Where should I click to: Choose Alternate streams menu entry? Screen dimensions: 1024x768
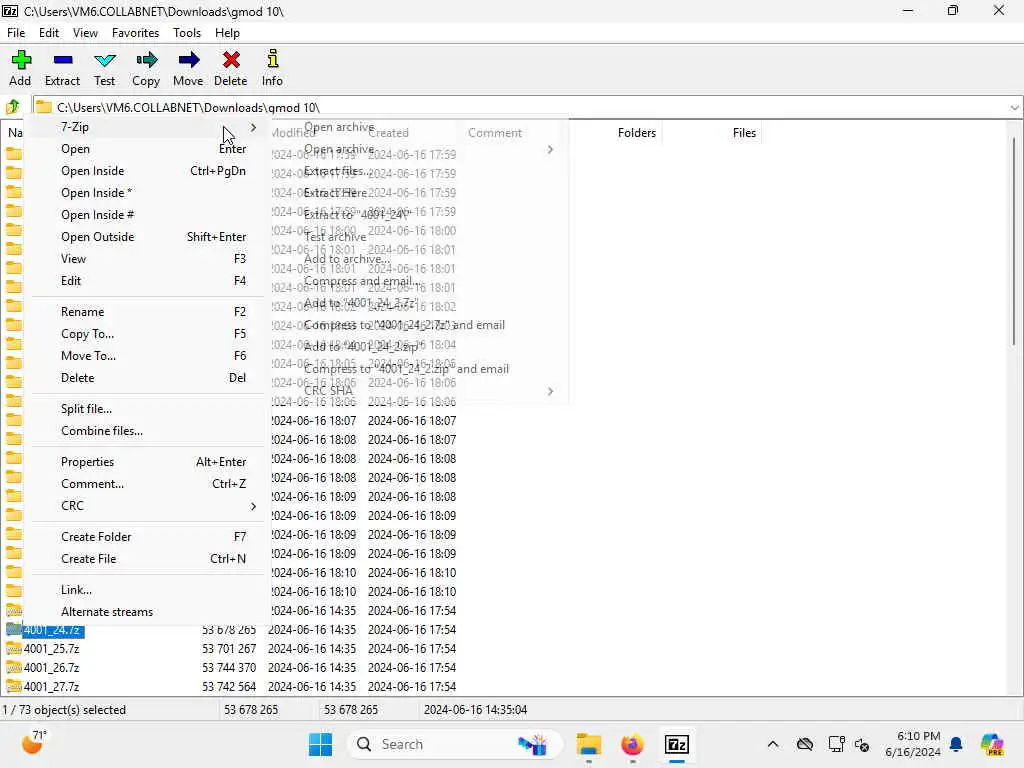point(147,612)
